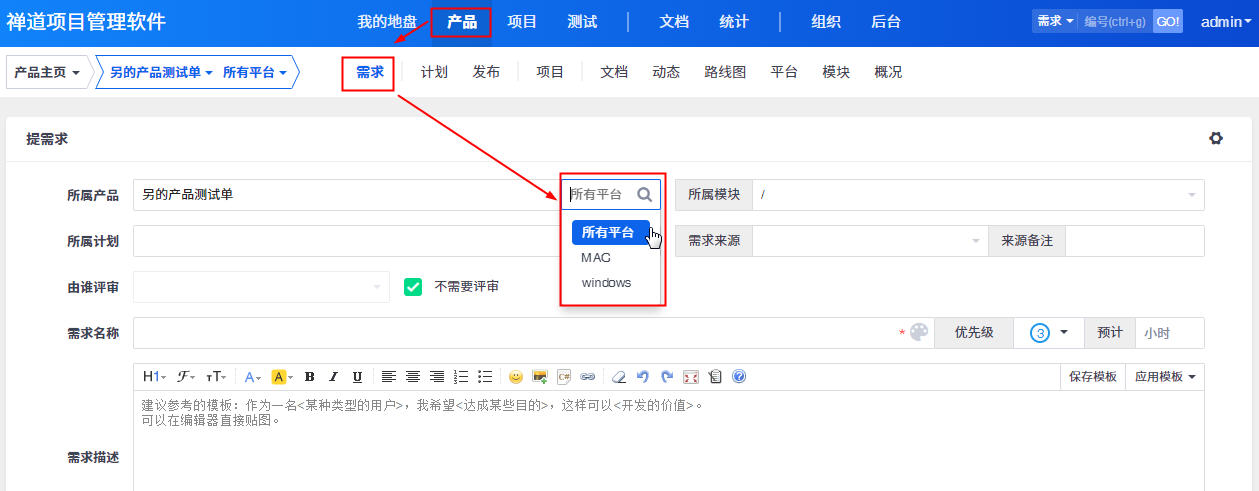This screenshot has width=1259, height=491.
Task: Open the emoticon smiley picker
Action: [x=516, y=377]
